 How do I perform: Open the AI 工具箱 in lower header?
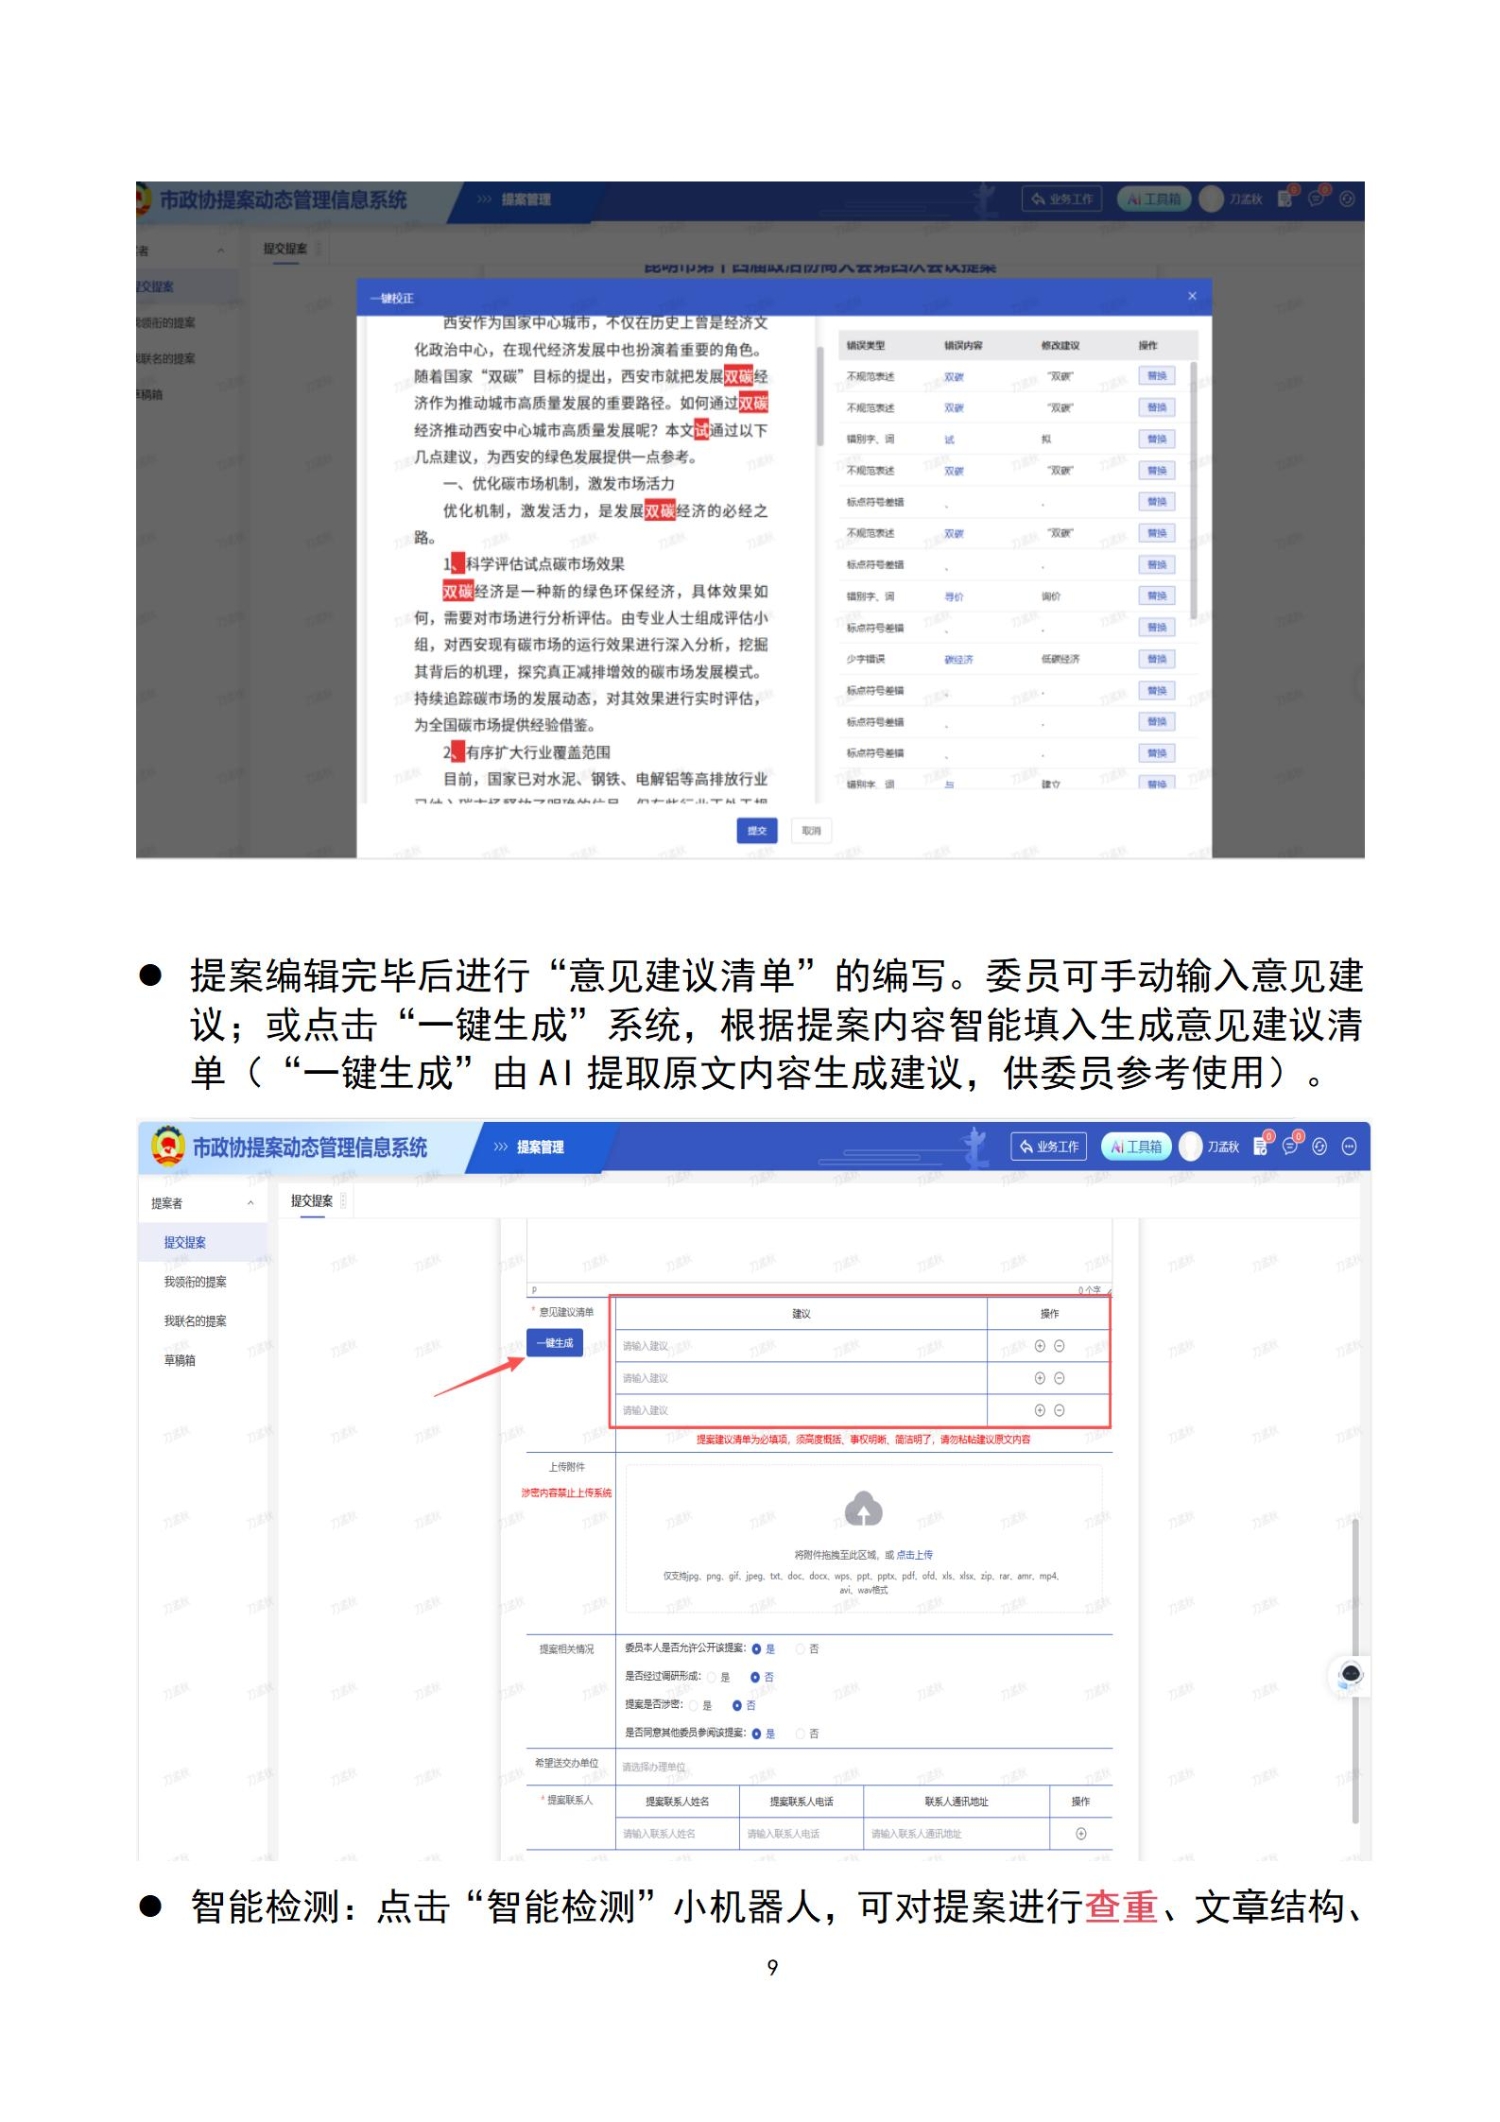1136,1146
